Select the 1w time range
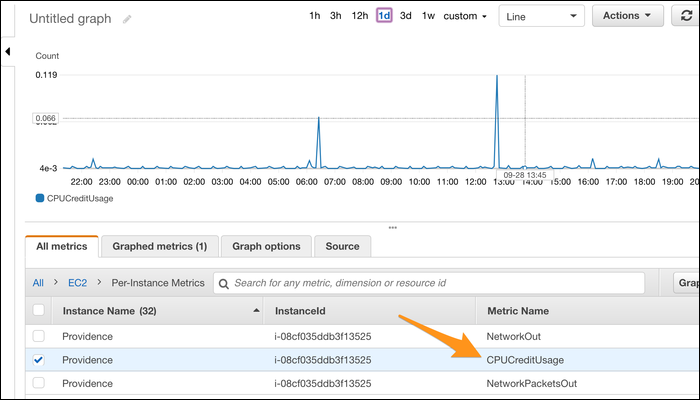The height and width of the screenshot is (400, 700). coord(428,16)
